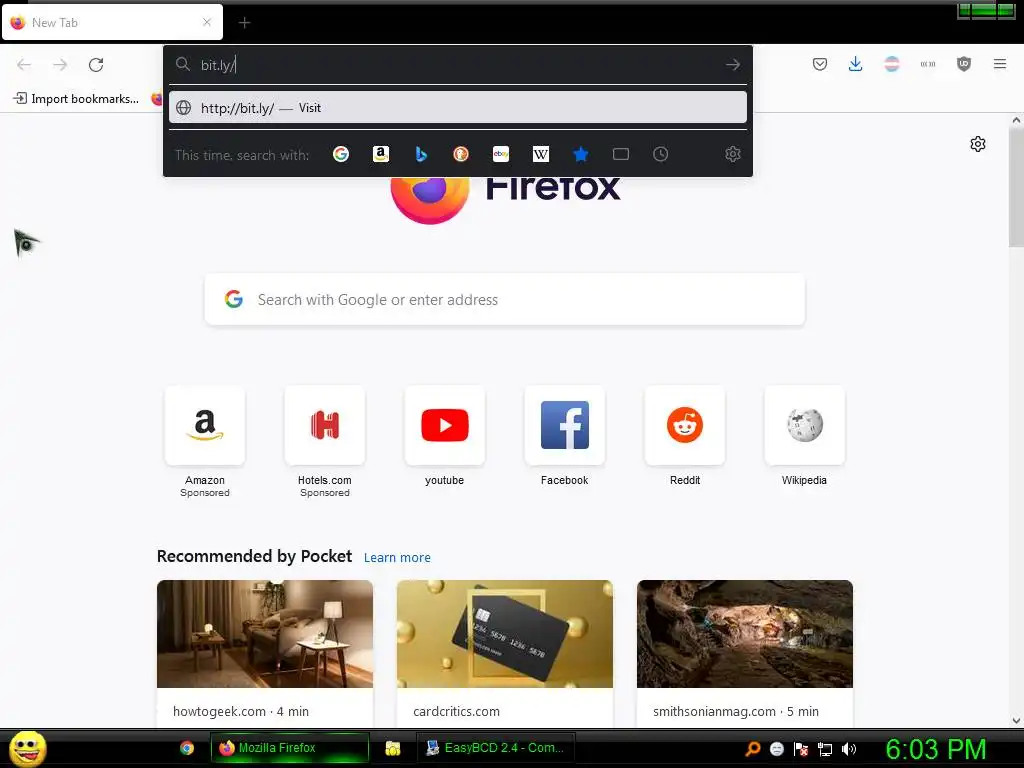Open the file explorer taskbar icon
The width and height of the screenshot is (1024, 768).
point(392,748)
